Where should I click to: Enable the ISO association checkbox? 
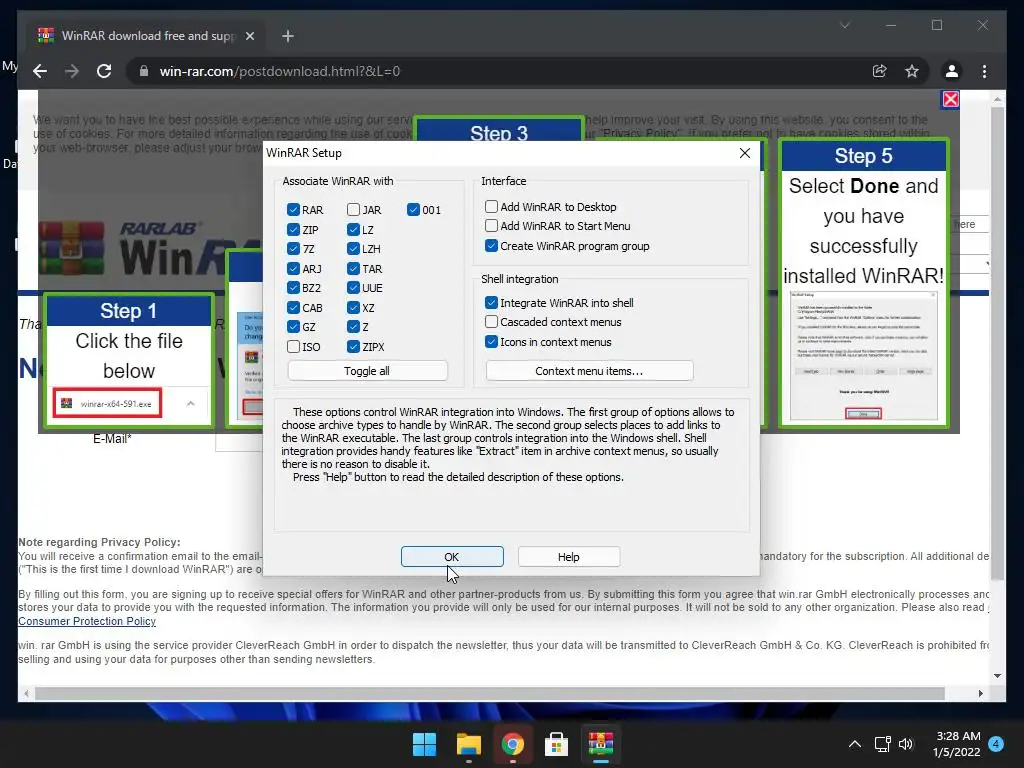pyautogui.click(x=293, y=347)
